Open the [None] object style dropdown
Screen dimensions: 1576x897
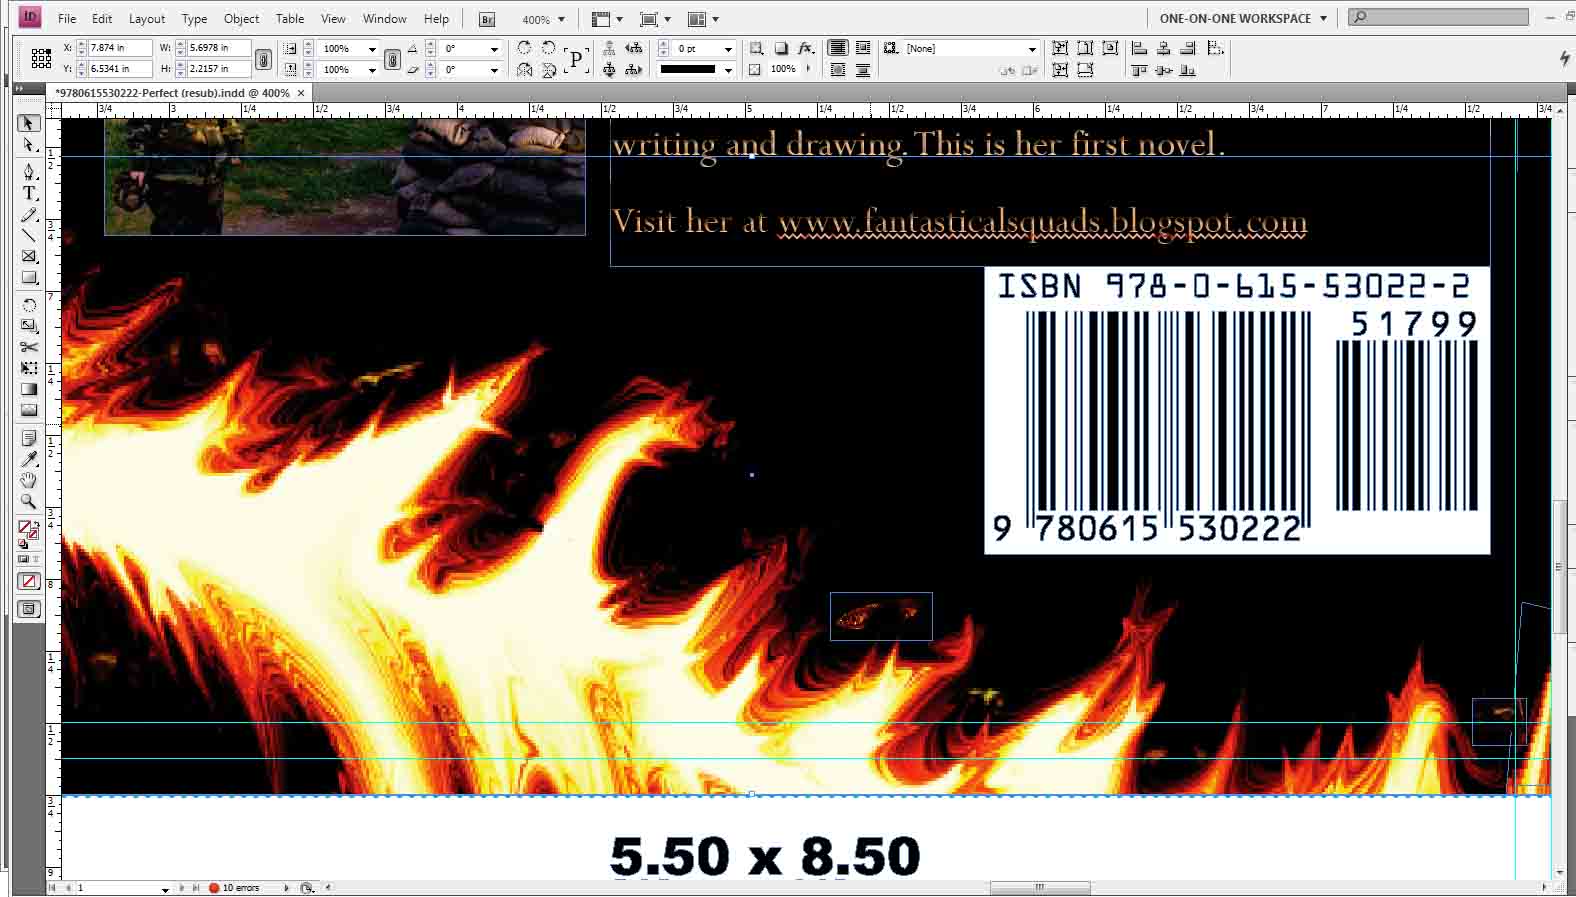[x=1032, y=48]
